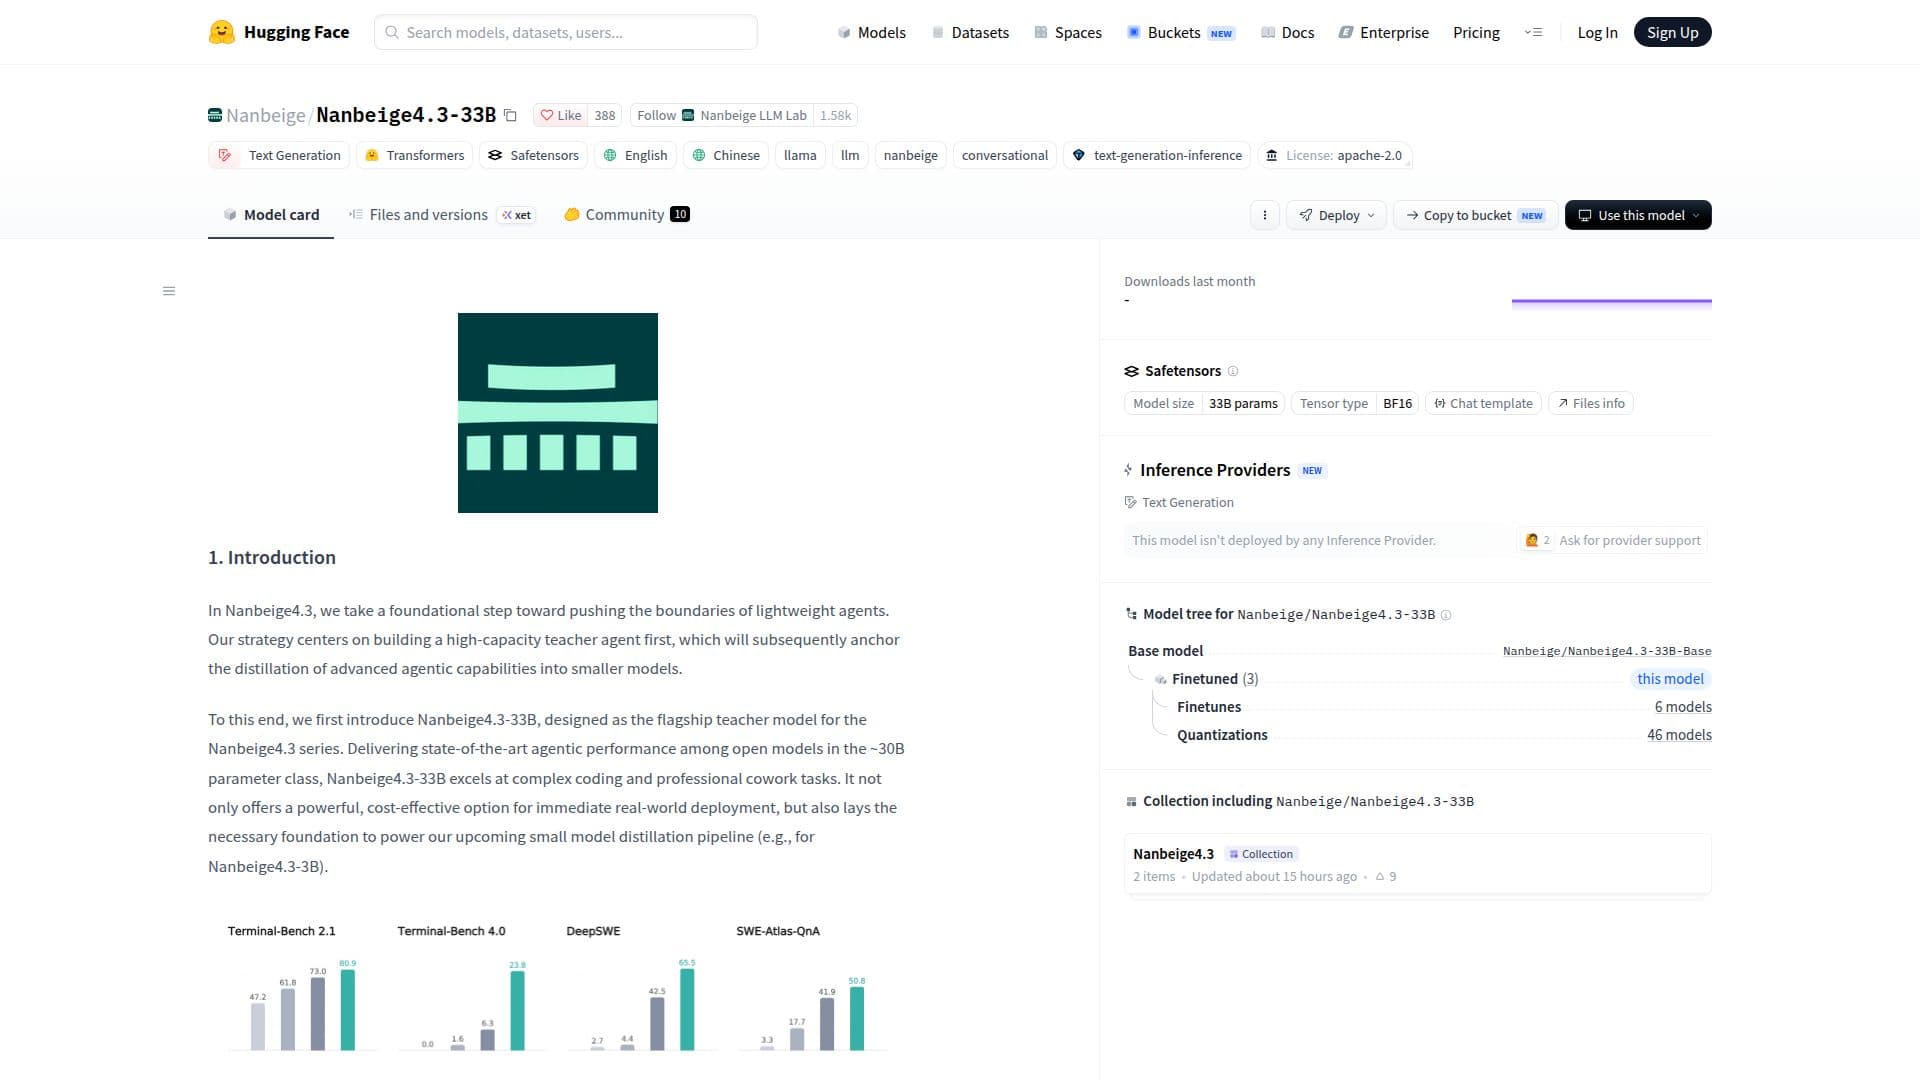
Task: Click the Log In link
Action: [1597, 32]
